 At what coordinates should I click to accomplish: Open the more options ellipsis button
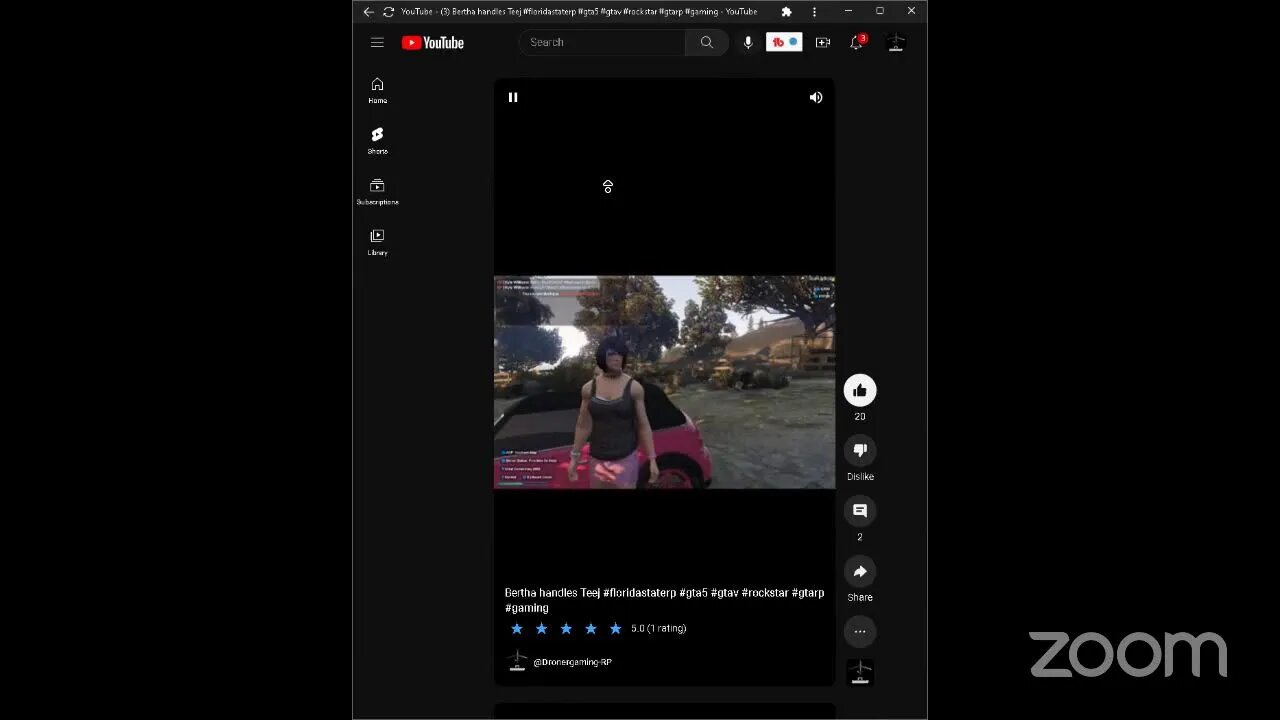pyautogui.click(x=860, y=631)
